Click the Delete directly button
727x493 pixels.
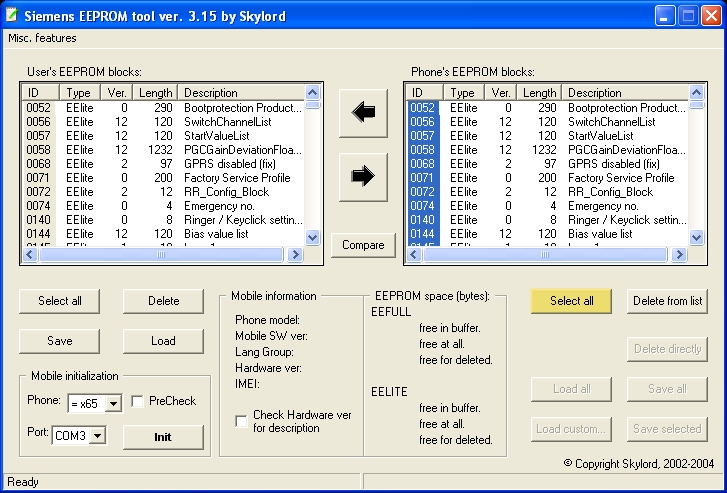pyautogui.click(x=667, y=349)
